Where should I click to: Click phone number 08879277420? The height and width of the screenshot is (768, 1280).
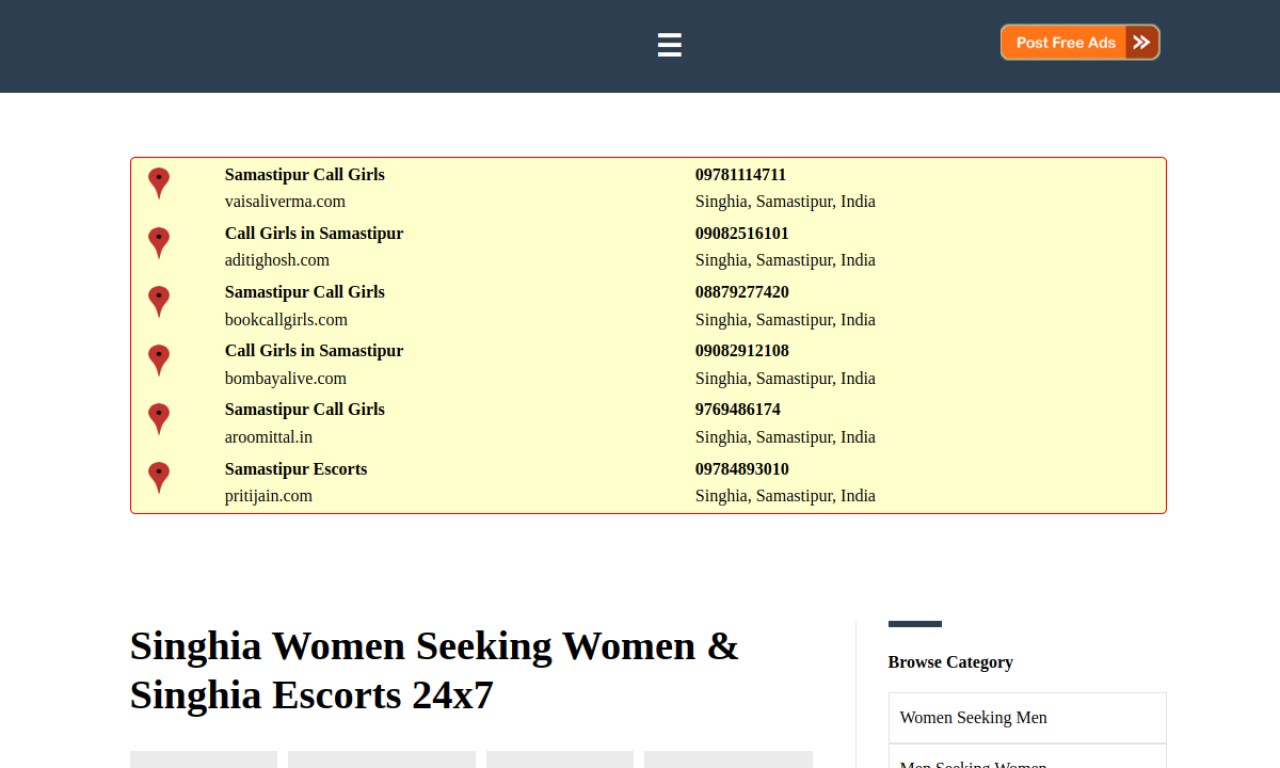pos(742,292)
